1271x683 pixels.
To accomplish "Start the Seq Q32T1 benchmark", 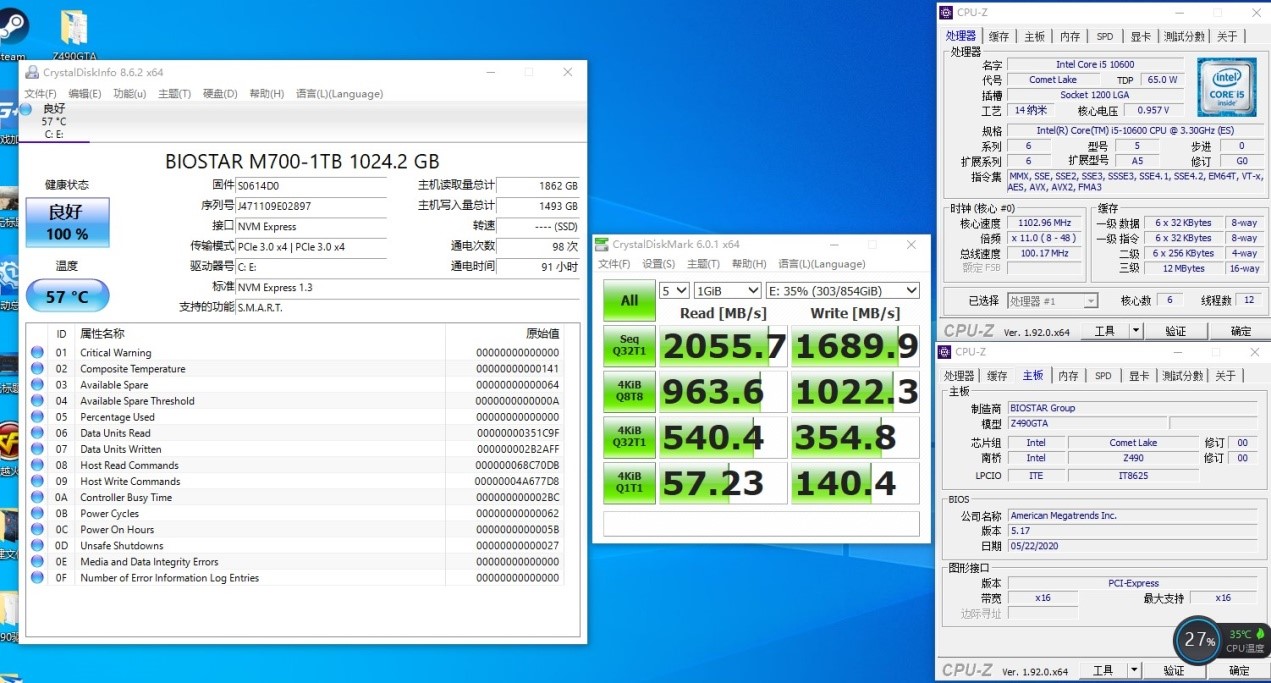I will click(x=629, y=346).
